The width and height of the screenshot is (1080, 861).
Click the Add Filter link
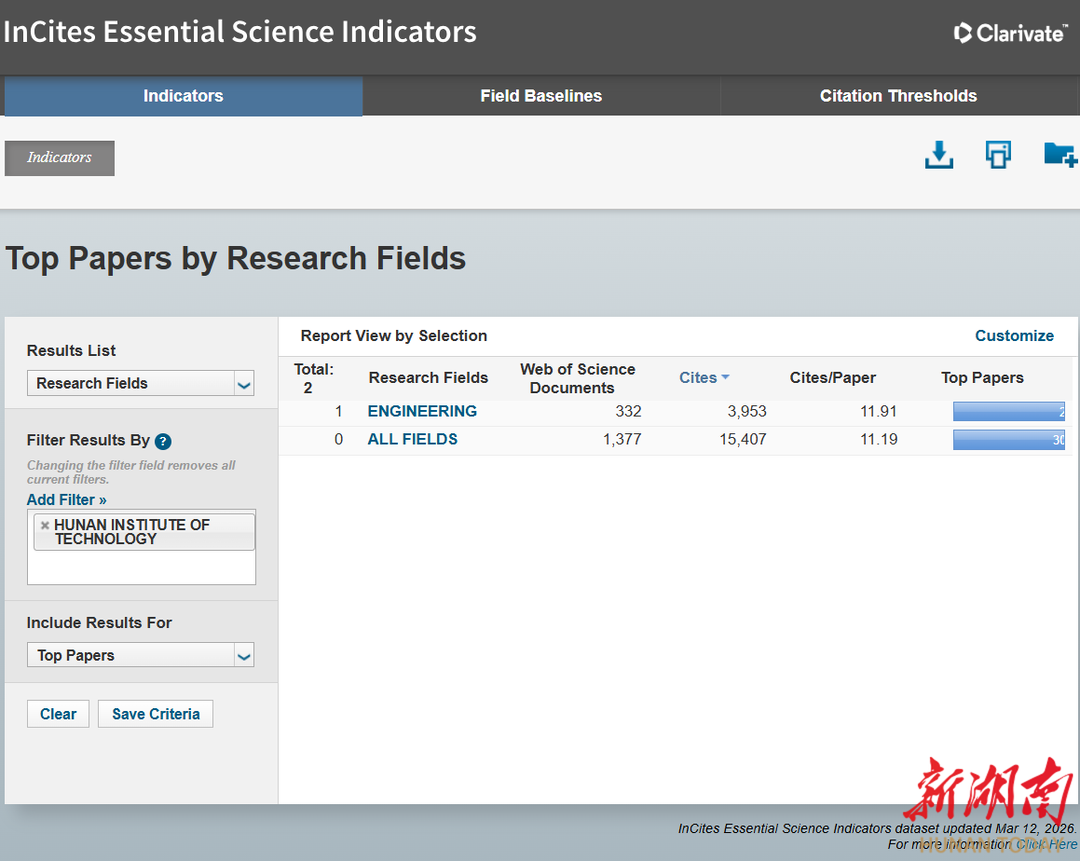[66, 500]
